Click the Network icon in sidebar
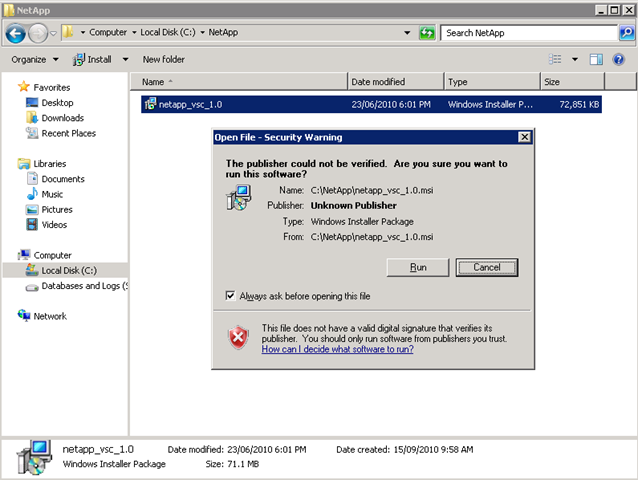The image size is (638, 480). (x=24, y=315)
